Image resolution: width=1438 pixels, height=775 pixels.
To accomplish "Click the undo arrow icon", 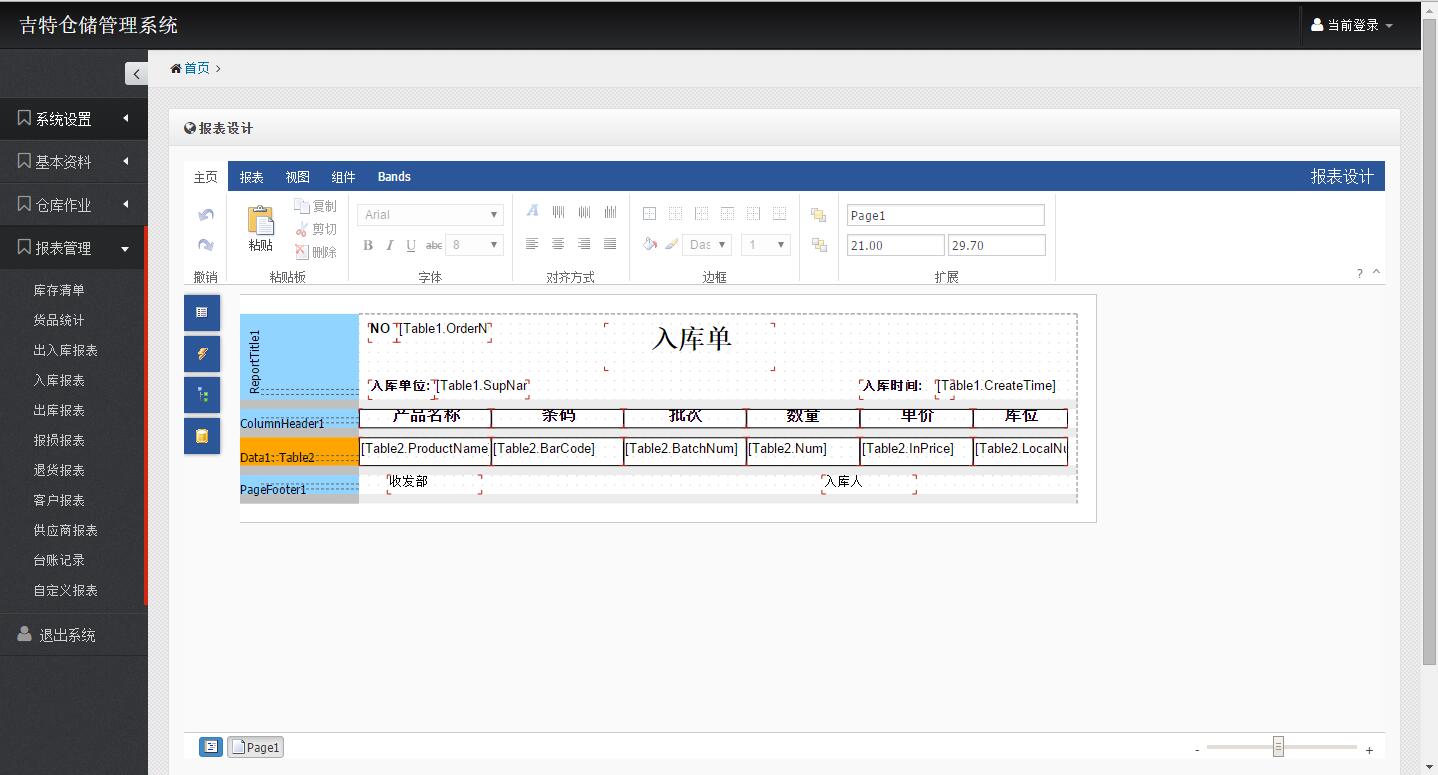I will 206,215.
